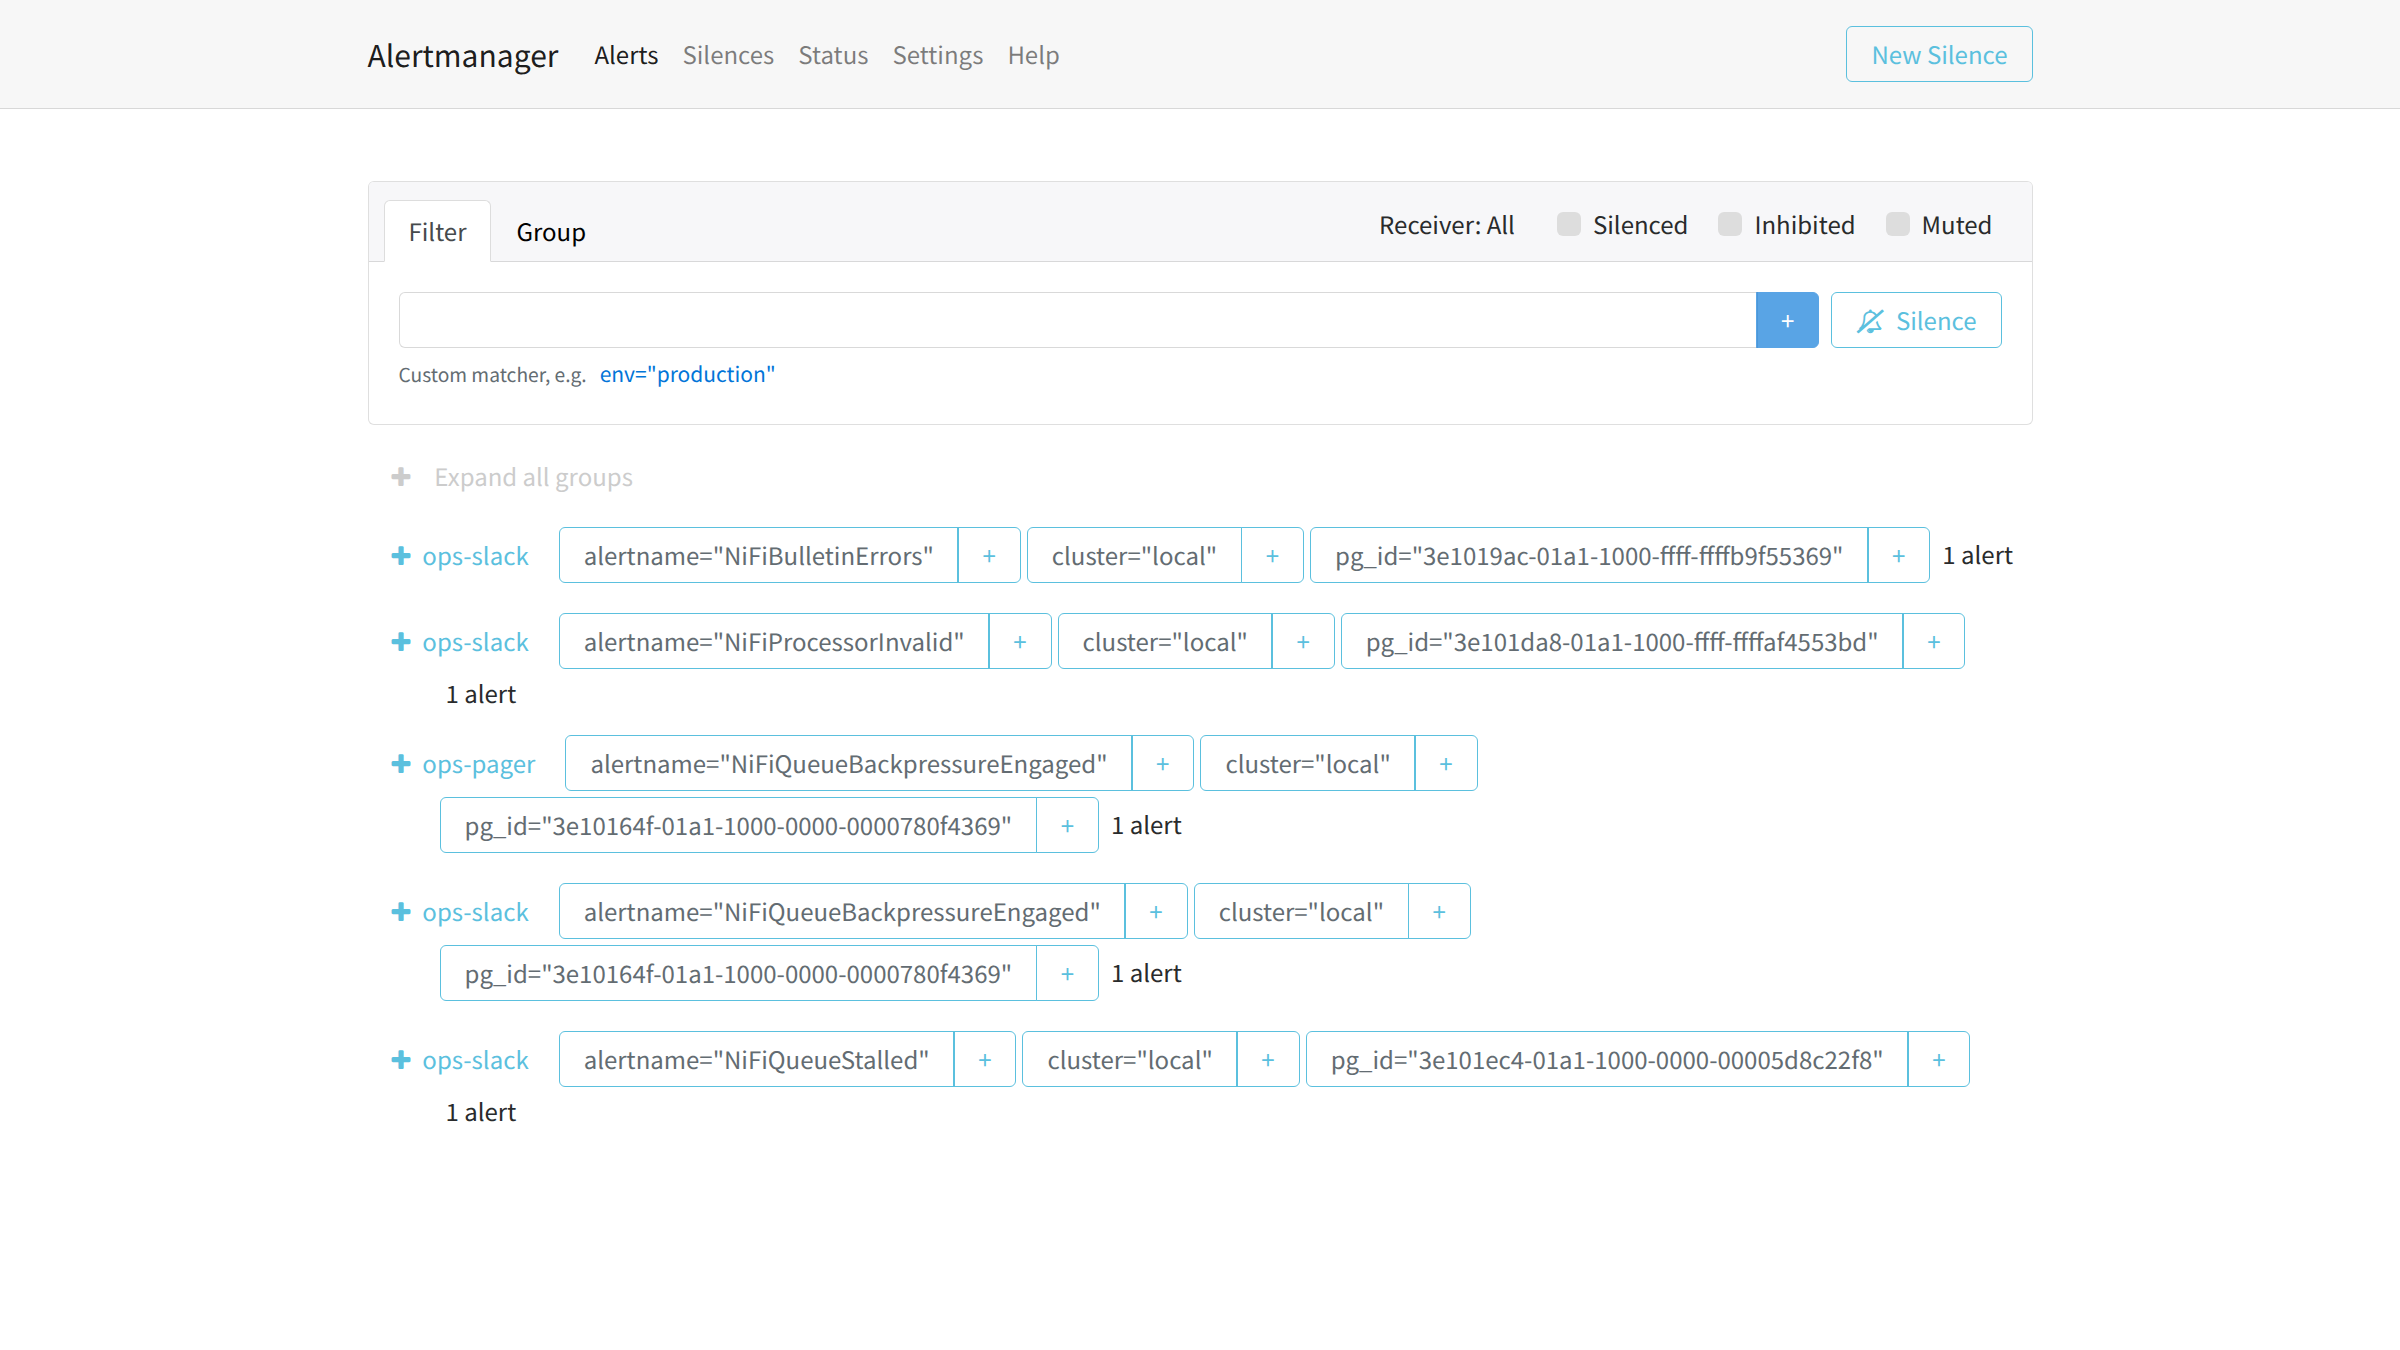Switch to the Group tab
Screen dimensions: 2400x1350
pos(551,232)
